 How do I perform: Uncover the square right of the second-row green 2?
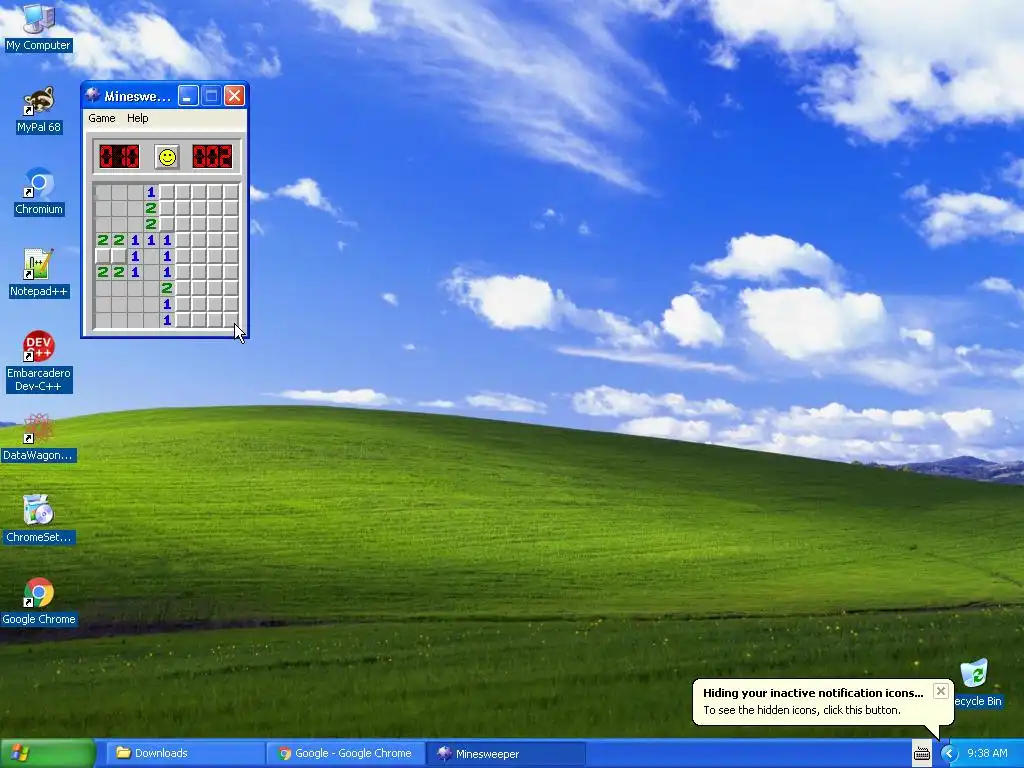pos(167,208)
